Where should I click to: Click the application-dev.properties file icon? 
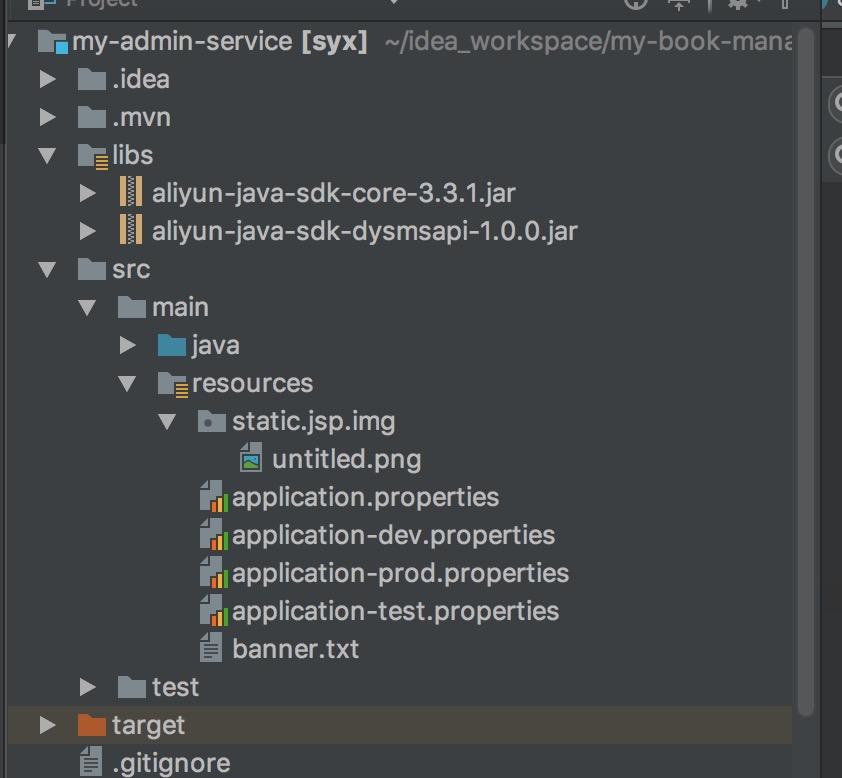(212, 535)
